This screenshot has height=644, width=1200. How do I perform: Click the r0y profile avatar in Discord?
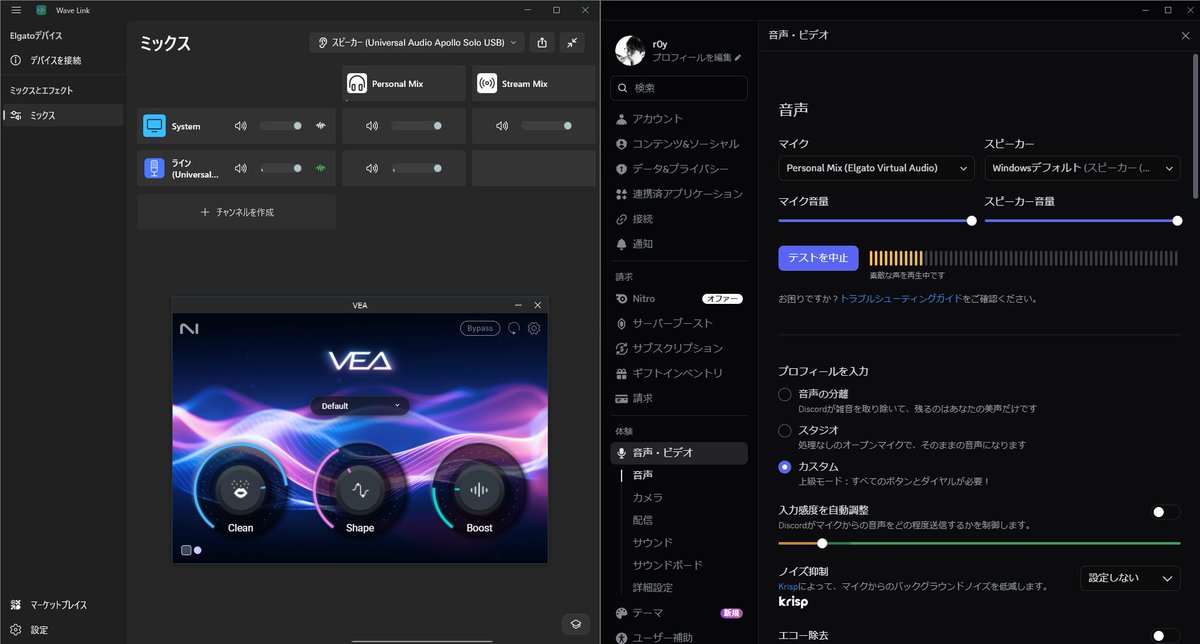pos(630,51)
